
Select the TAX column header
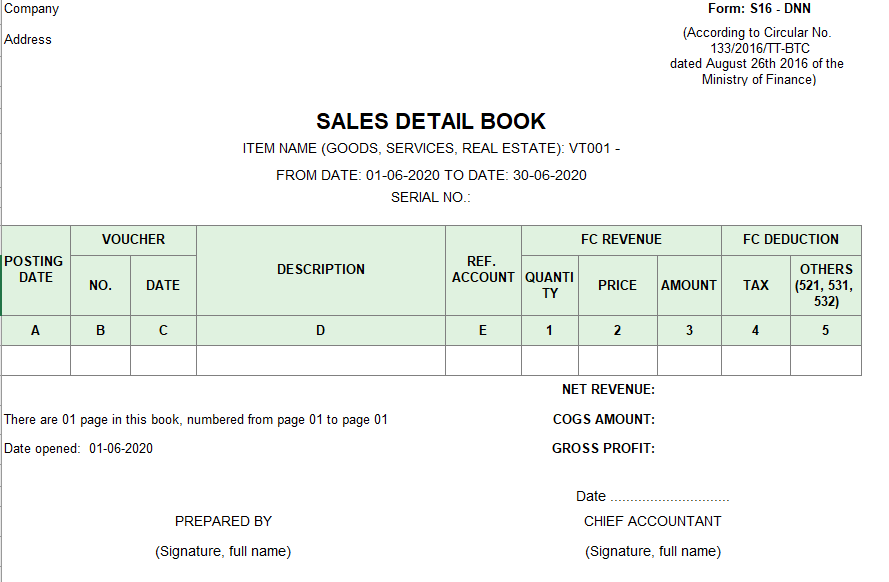(756, 285)
